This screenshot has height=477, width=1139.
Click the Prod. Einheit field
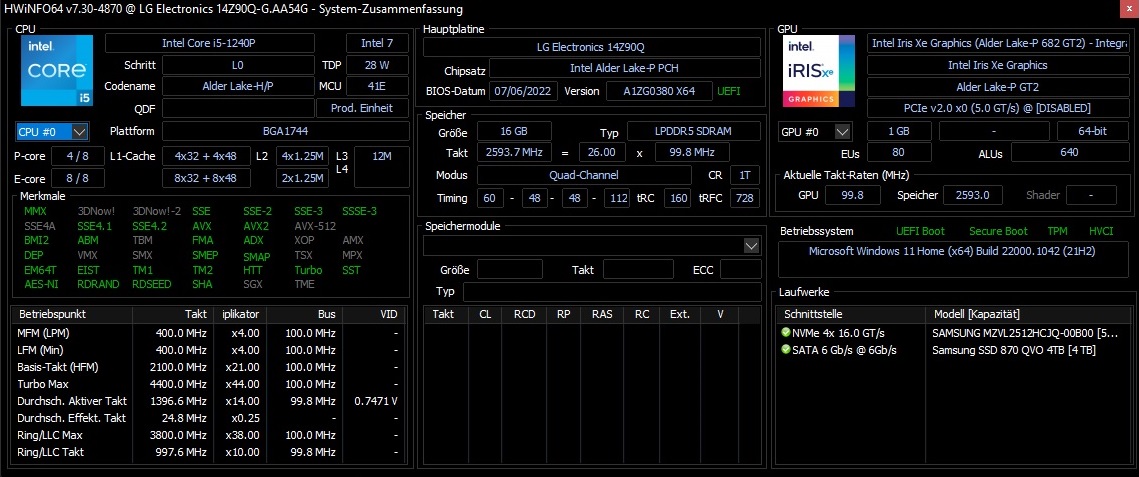361,108
